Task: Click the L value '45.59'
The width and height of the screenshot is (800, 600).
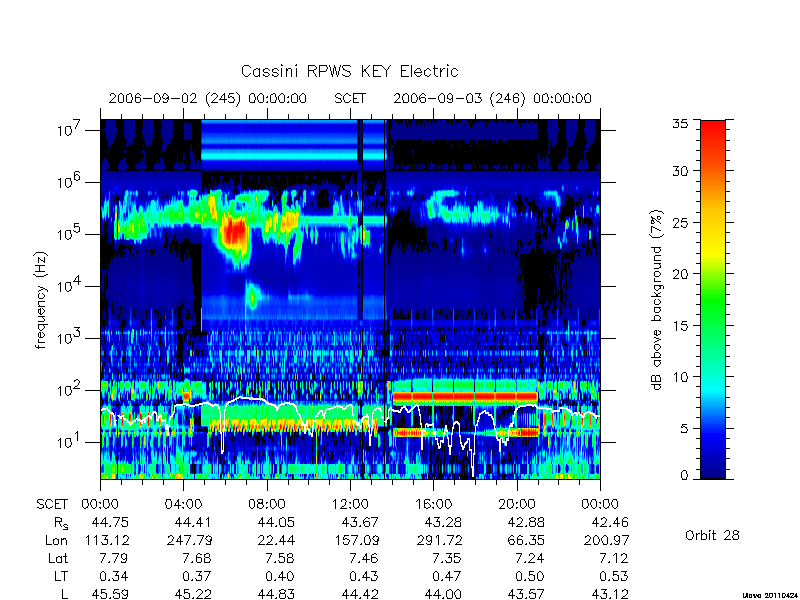Action: click(x=110, y=594)
